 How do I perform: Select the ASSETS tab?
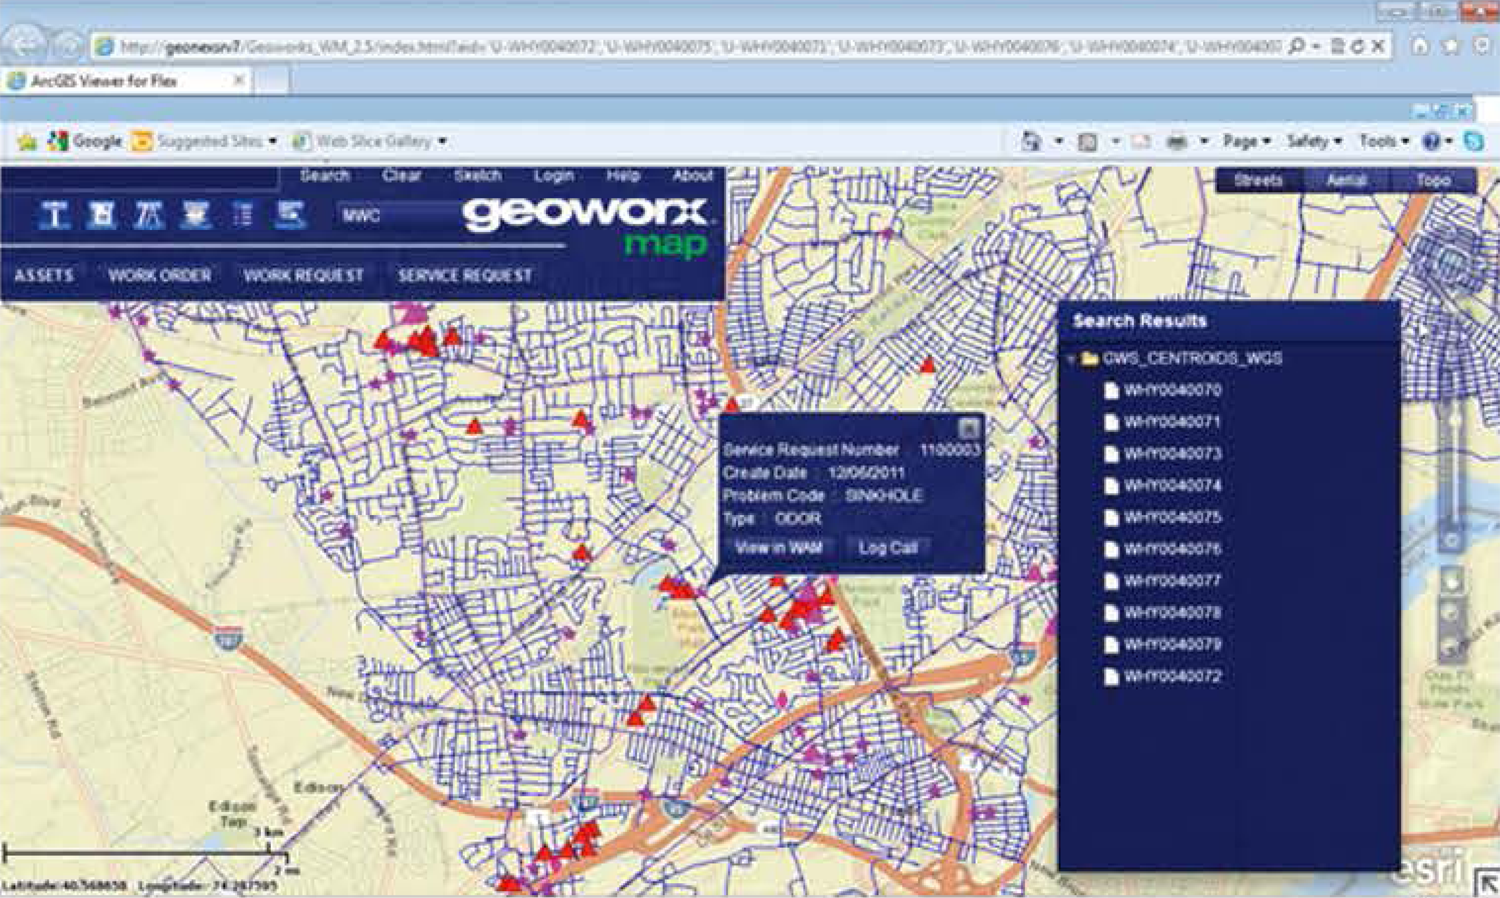[x=44, y=275]
